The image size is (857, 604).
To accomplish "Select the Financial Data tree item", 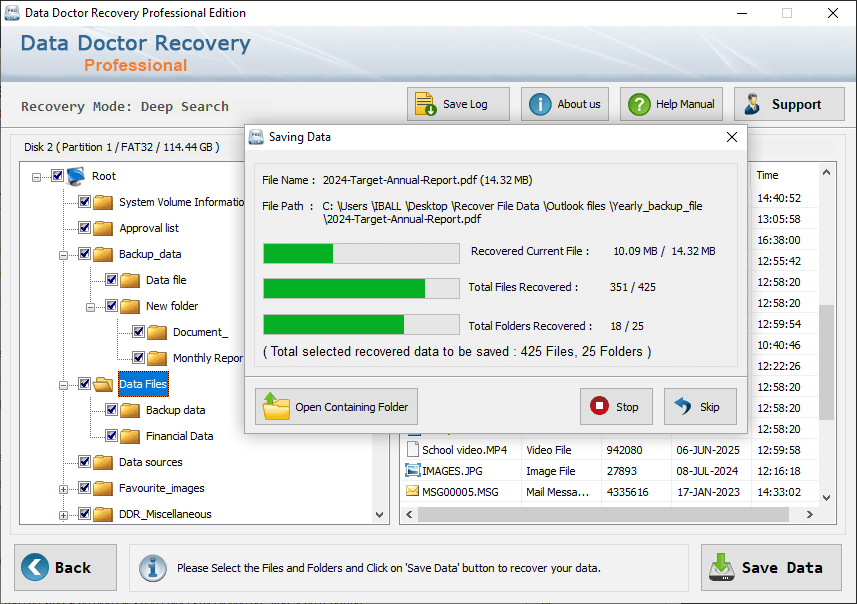I will point(179,436).
